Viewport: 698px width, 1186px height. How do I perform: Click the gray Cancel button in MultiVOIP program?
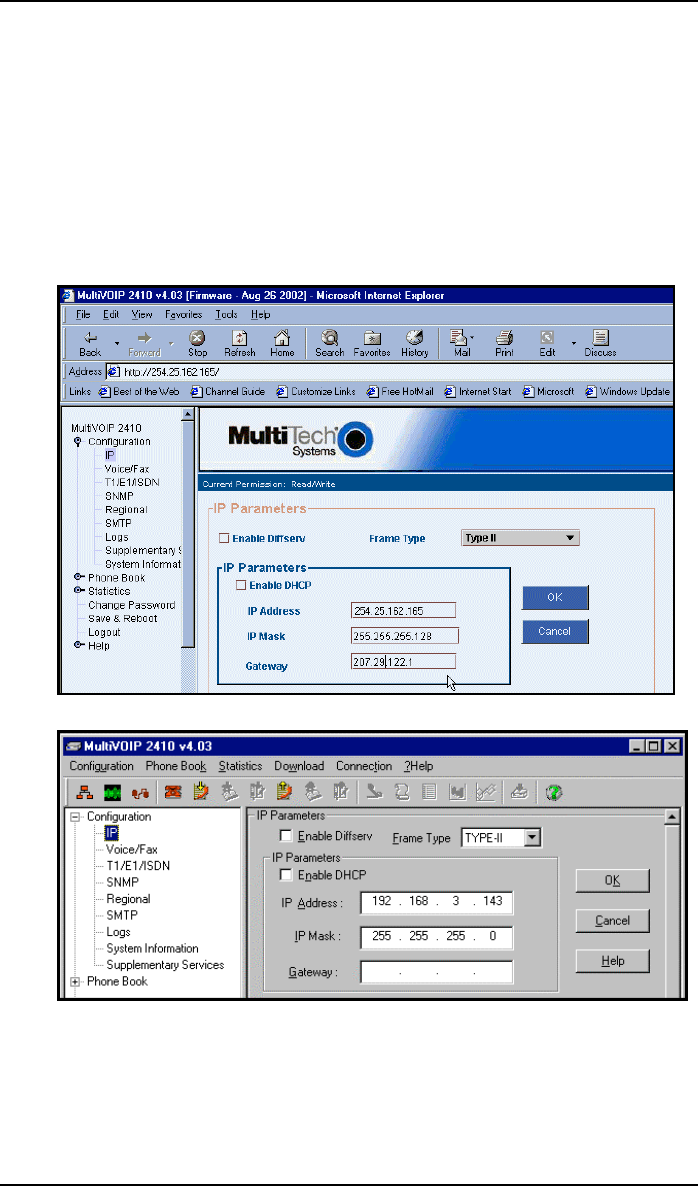[613, 921]
